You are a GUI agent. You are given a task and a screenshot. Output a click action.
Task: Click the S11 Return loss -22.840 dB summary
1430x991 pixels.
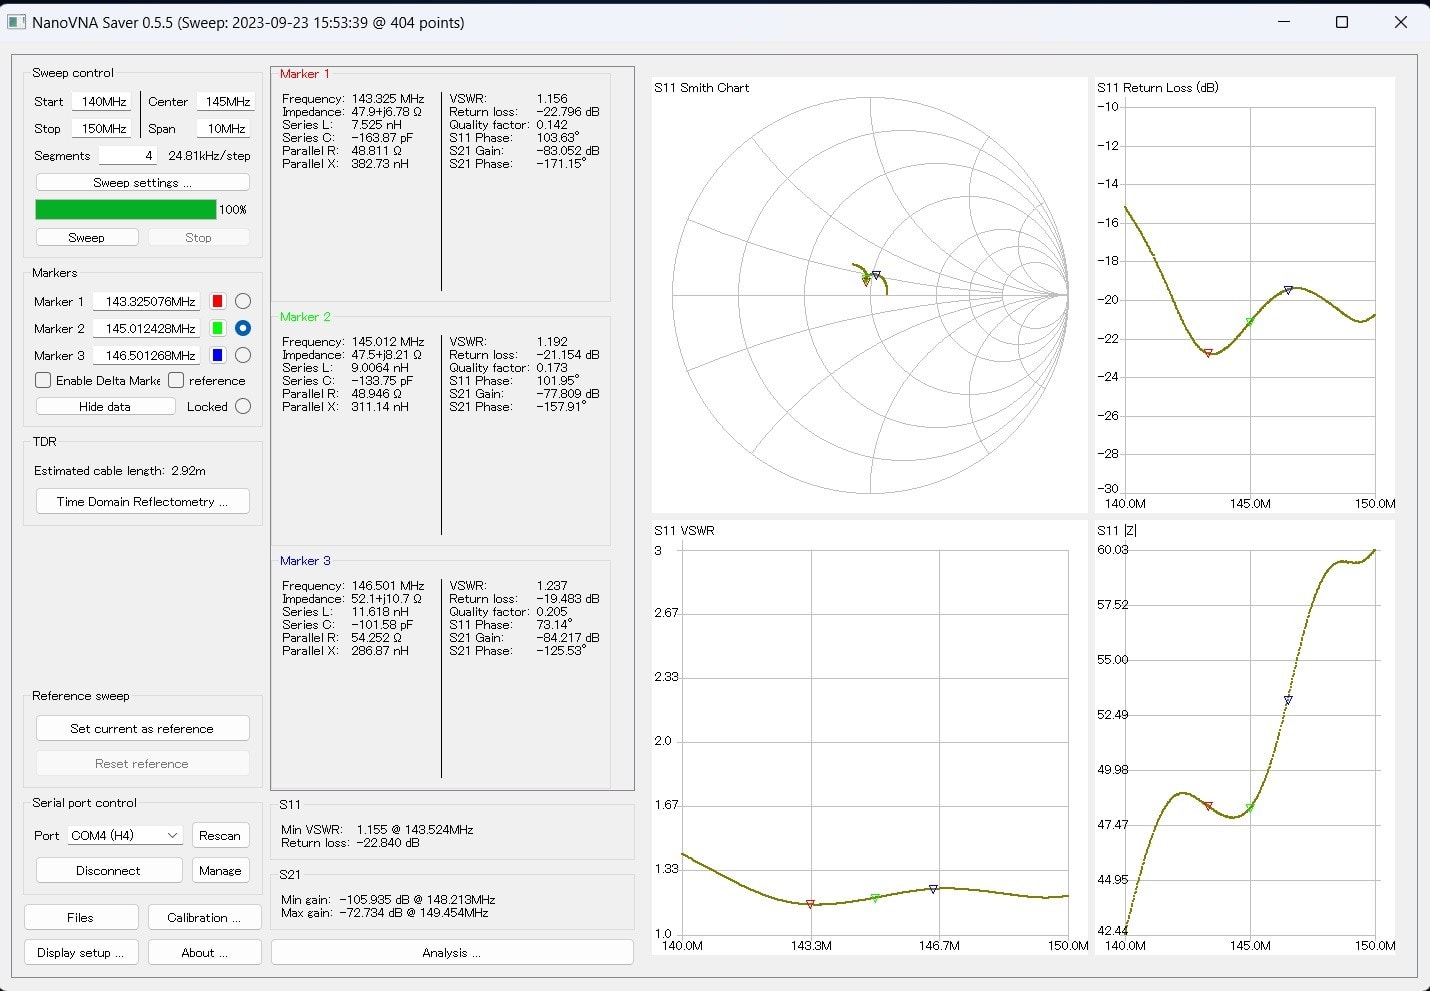350,842
